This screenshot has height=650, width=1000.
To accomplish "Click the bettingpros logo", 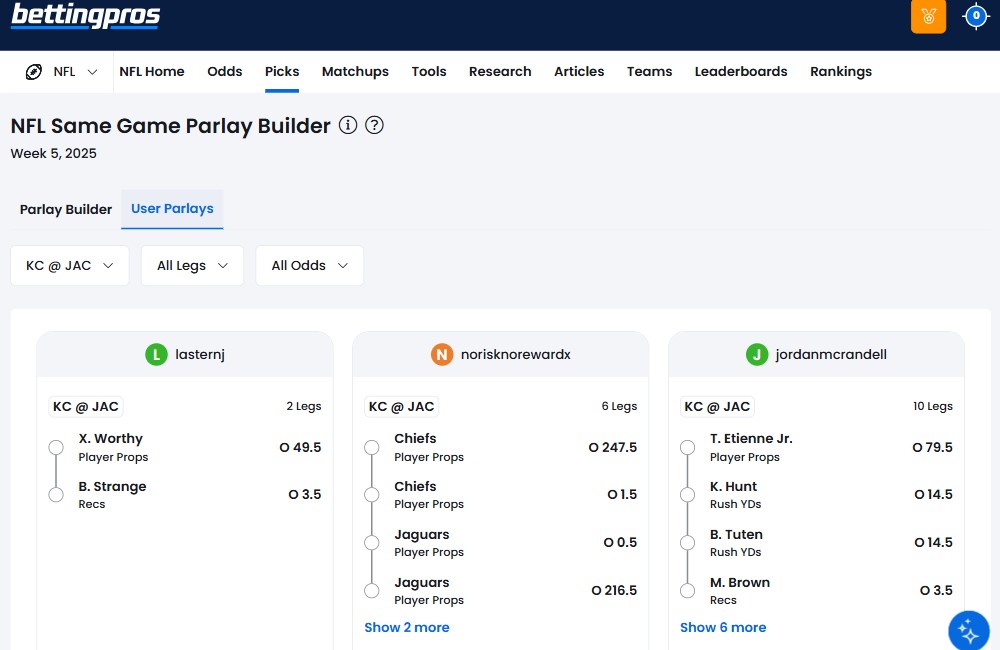I will [85, 16].
